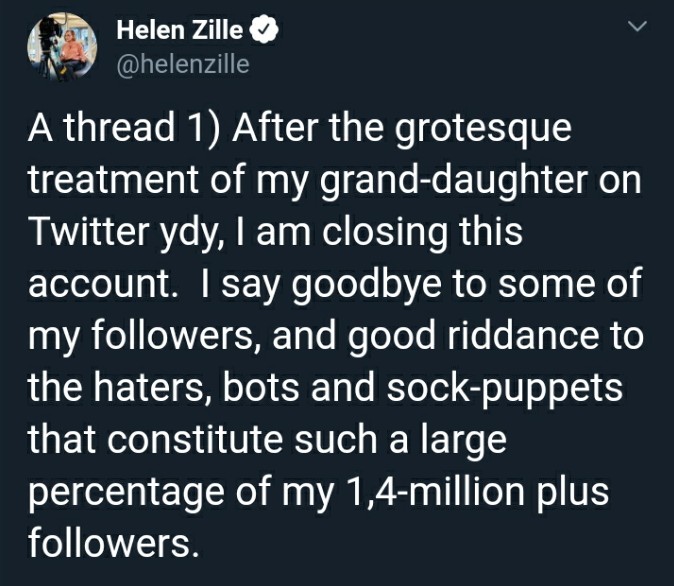Click the word 'haters,' in tweet

152,388
